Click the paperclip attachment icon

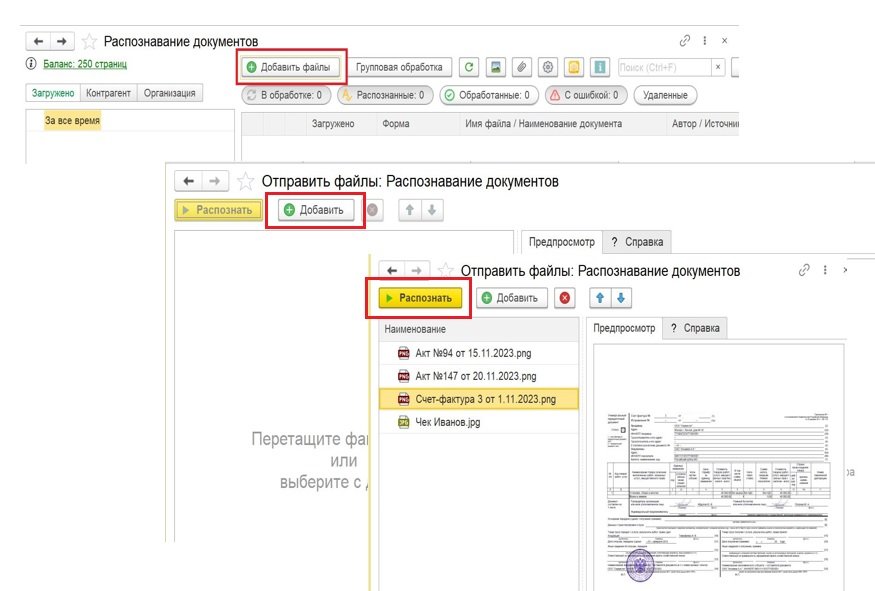[x=521, y=68]
